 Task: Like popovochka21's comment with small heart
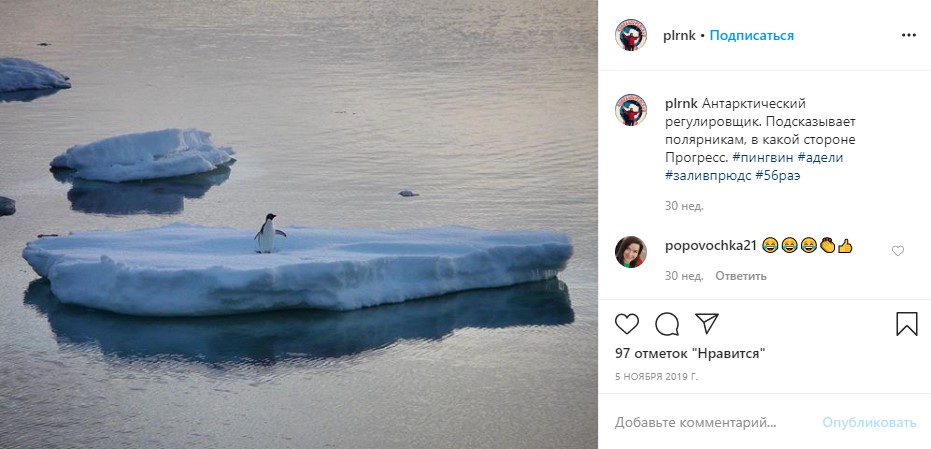[897, 251]
